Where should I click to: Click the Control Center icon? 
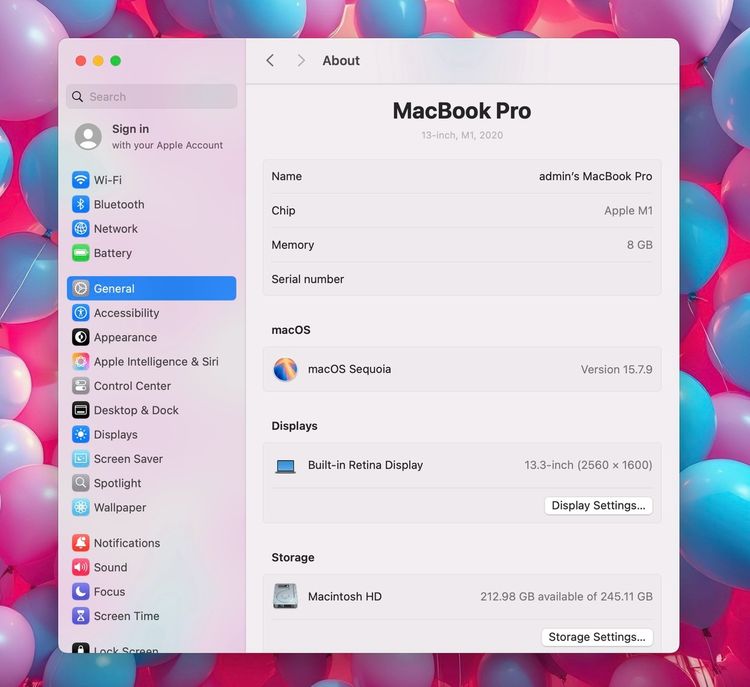[x=80, y=386]
